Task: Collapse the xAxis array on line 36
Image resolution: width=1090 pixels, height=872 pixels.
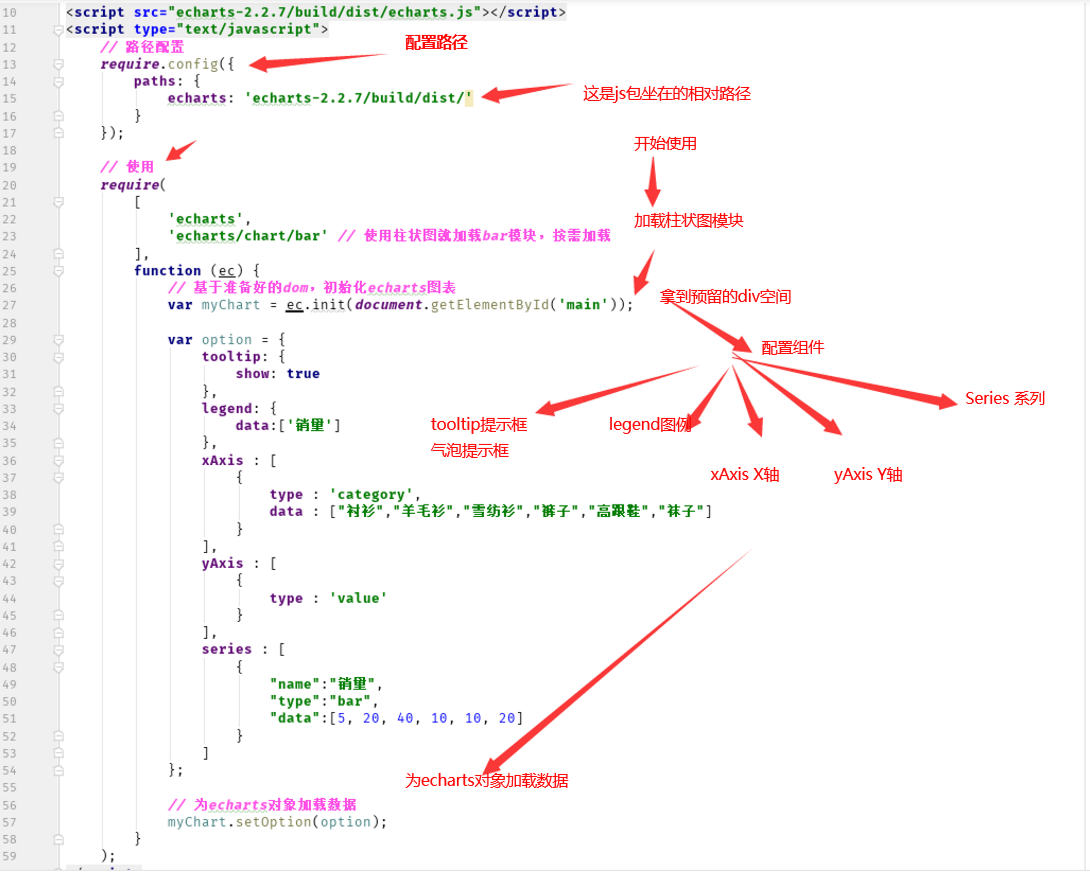Action: (58, 460)
